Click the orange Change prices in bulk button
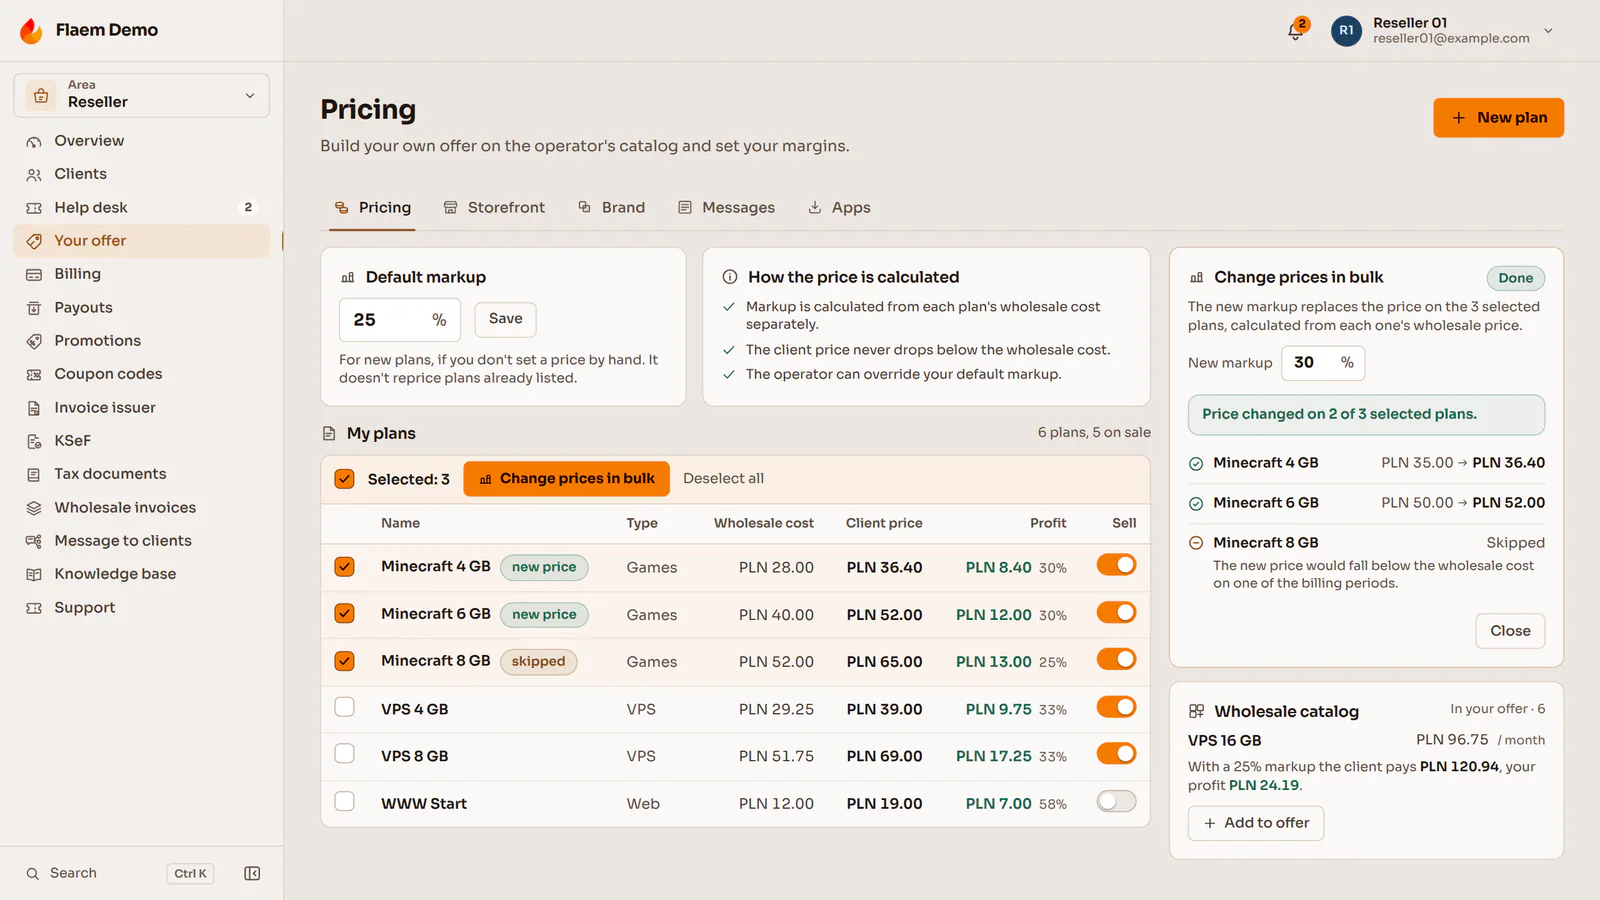 566,479
